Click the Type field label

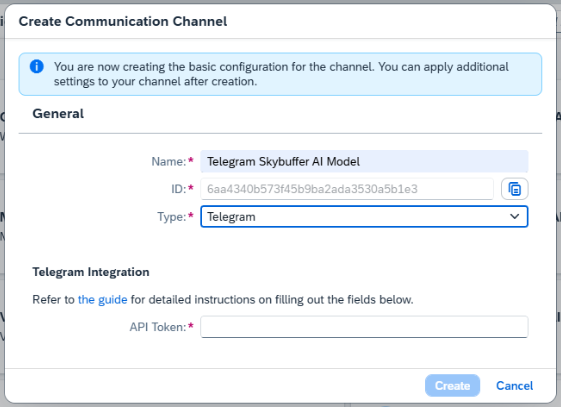pyautogui.click(x=172, y=217)
